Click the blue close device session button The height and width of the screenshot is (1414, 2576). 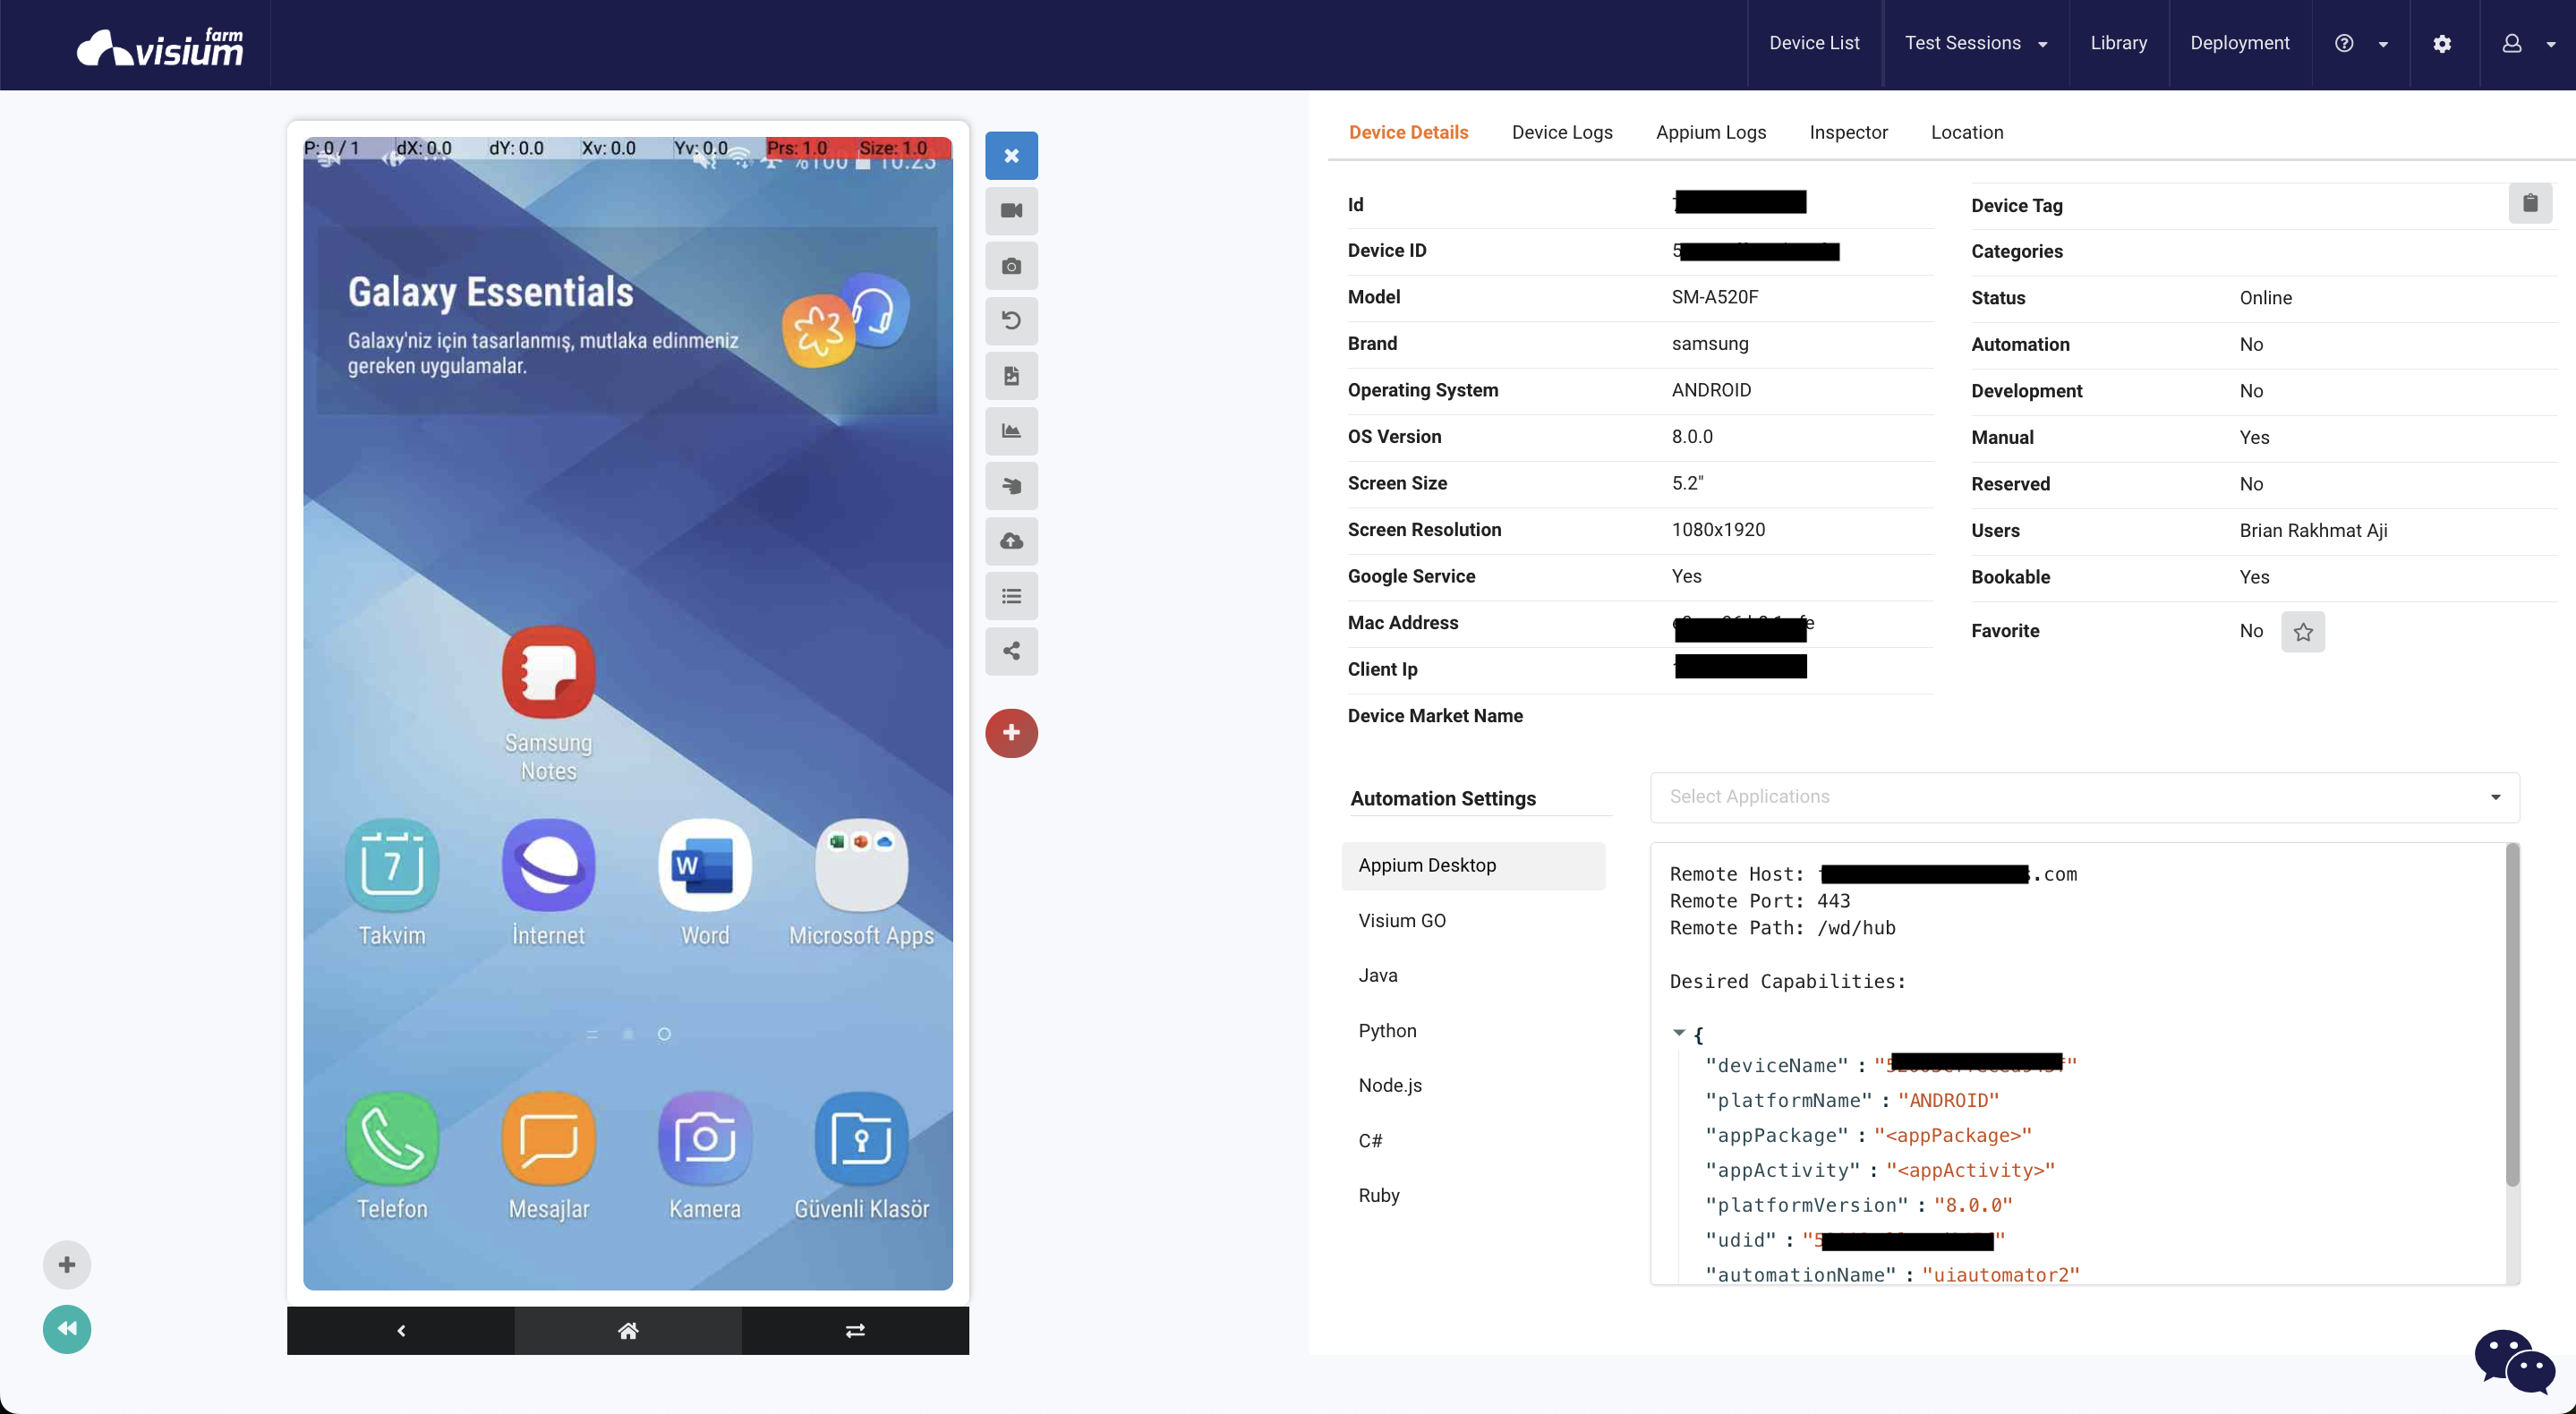pos(1011,156)
